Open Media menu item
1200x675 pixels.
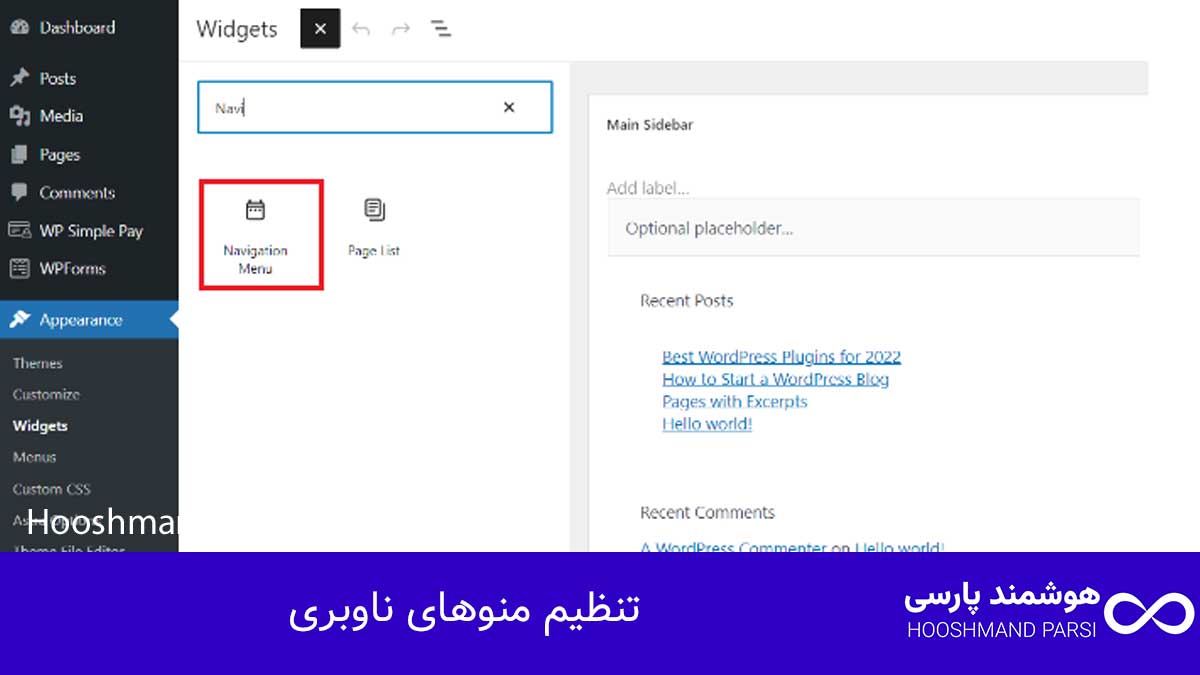point(89,116)
